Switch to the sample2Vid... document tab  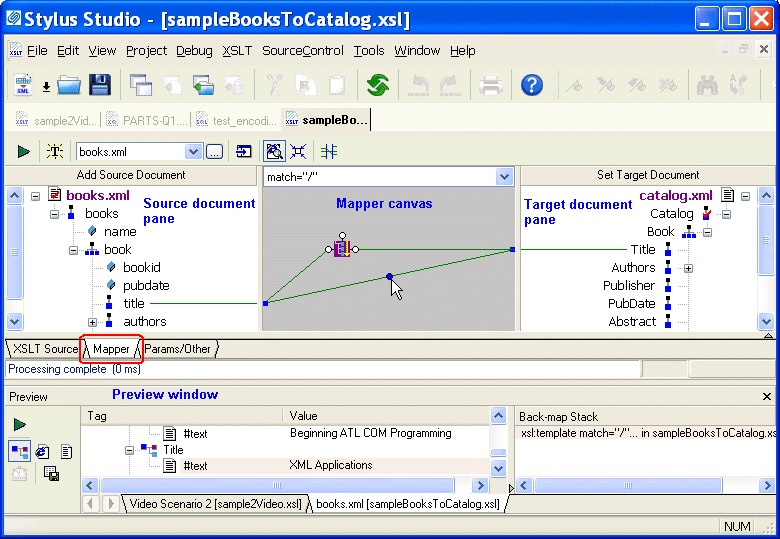click(57, 120)
